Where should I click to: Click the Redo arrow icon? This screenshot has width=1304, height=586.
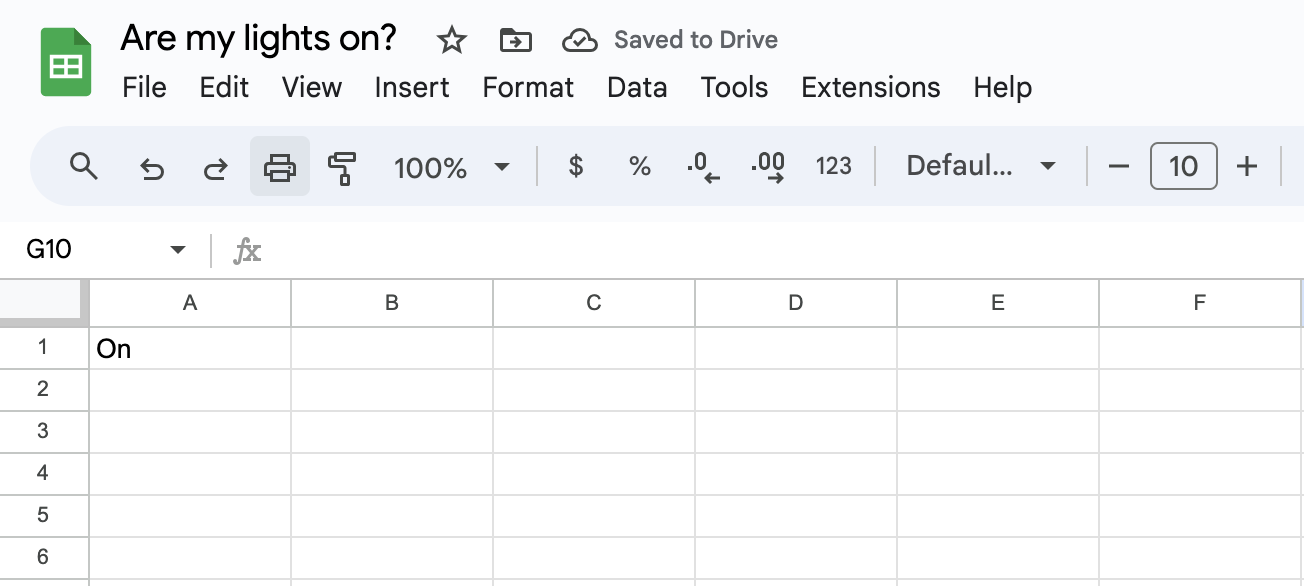click(x=215, y=167)
